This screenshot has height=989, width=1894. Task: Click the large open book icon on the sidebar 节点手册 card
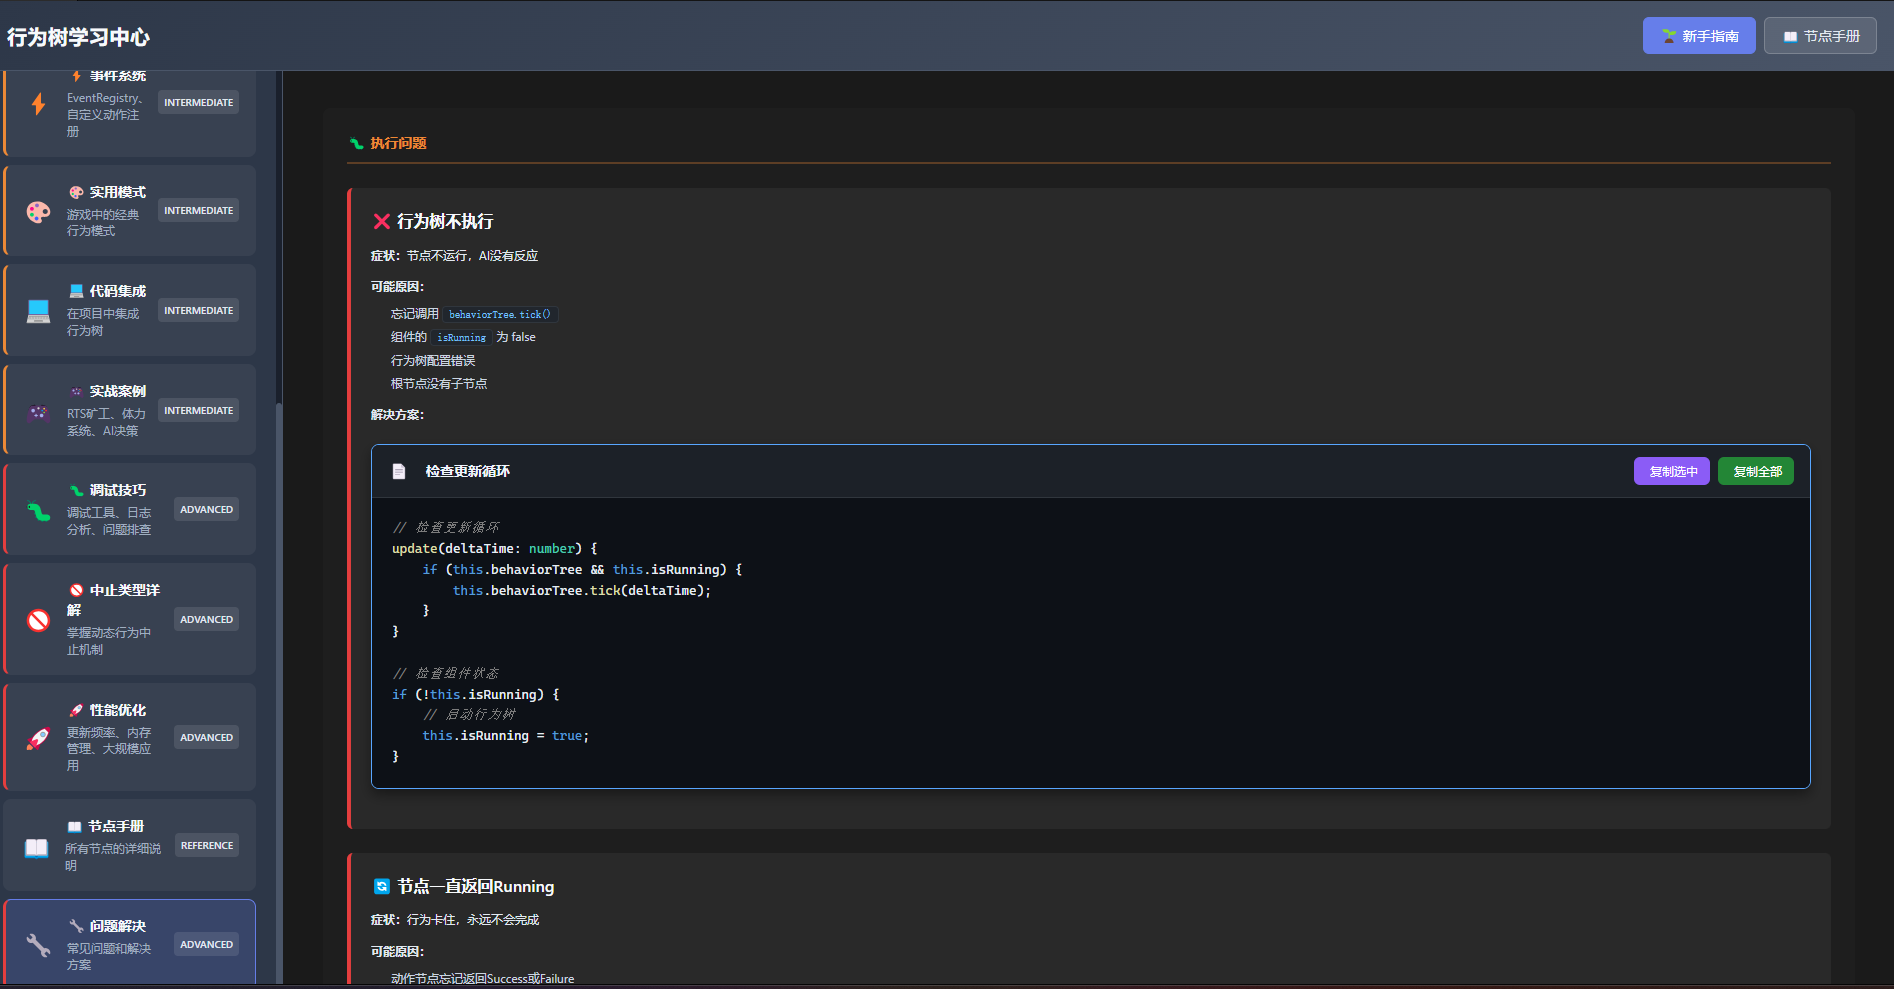36,848
